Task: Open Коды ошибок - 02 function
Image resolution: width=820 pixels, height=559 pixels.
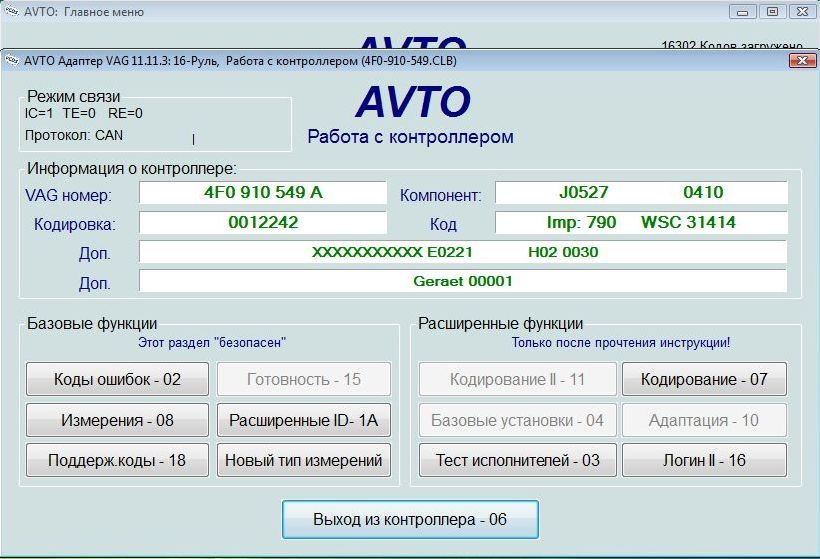Action: point(117,379)
